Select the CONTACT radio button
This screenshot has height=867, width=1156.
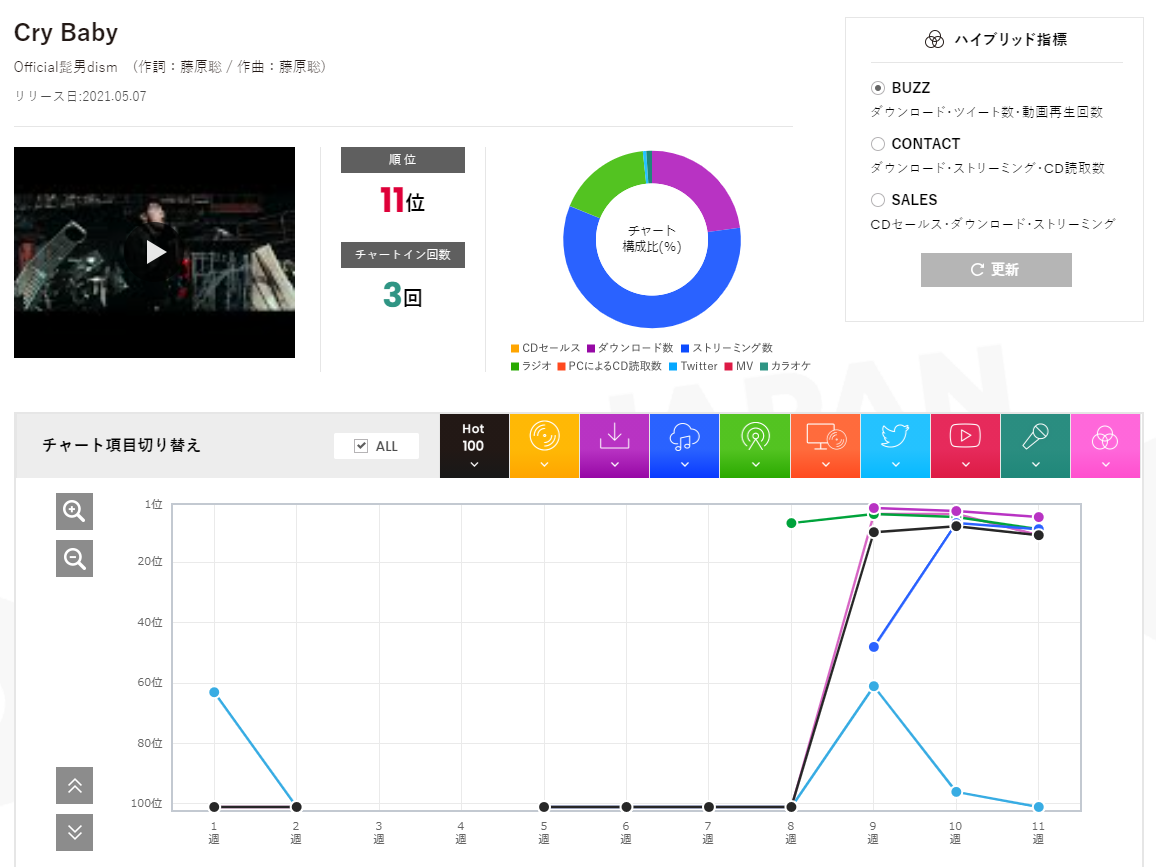(877, 144)
